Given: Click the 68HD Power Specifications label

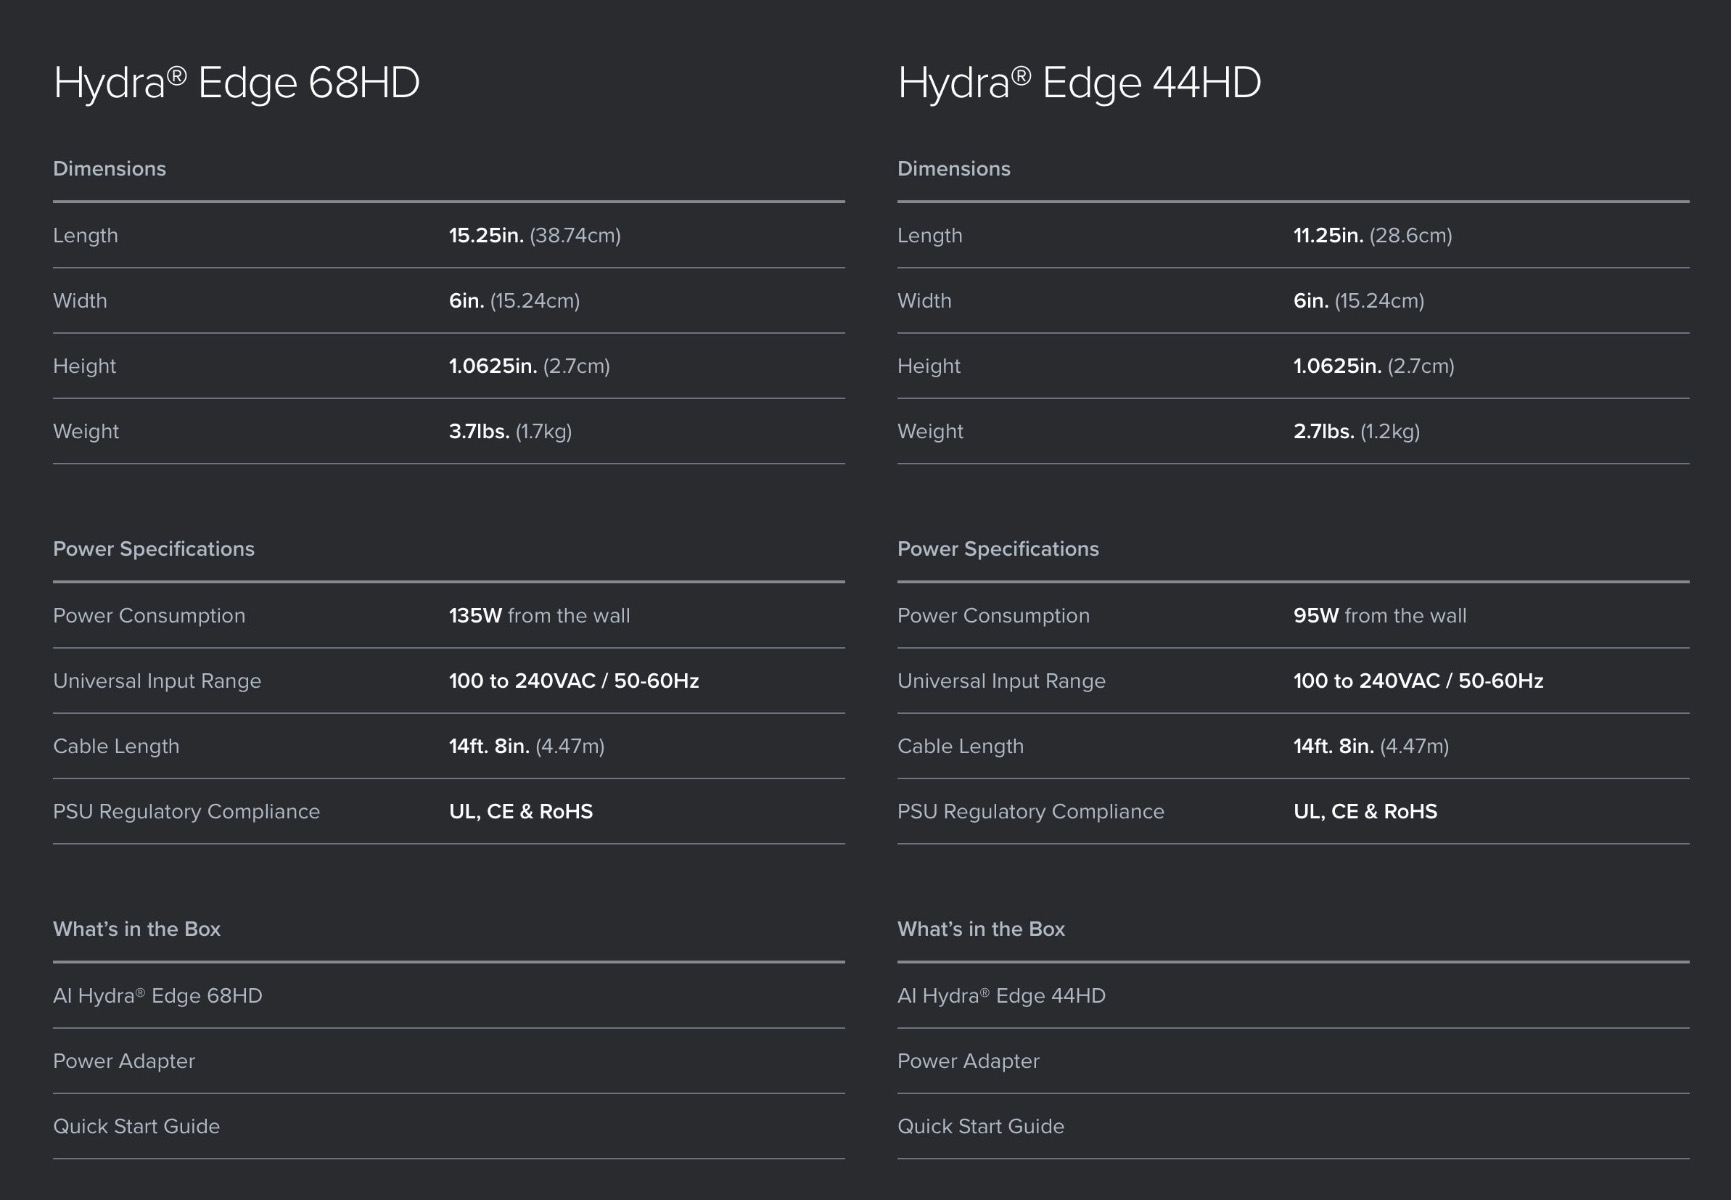Looking at the screenshot, I should pos(154,549).
